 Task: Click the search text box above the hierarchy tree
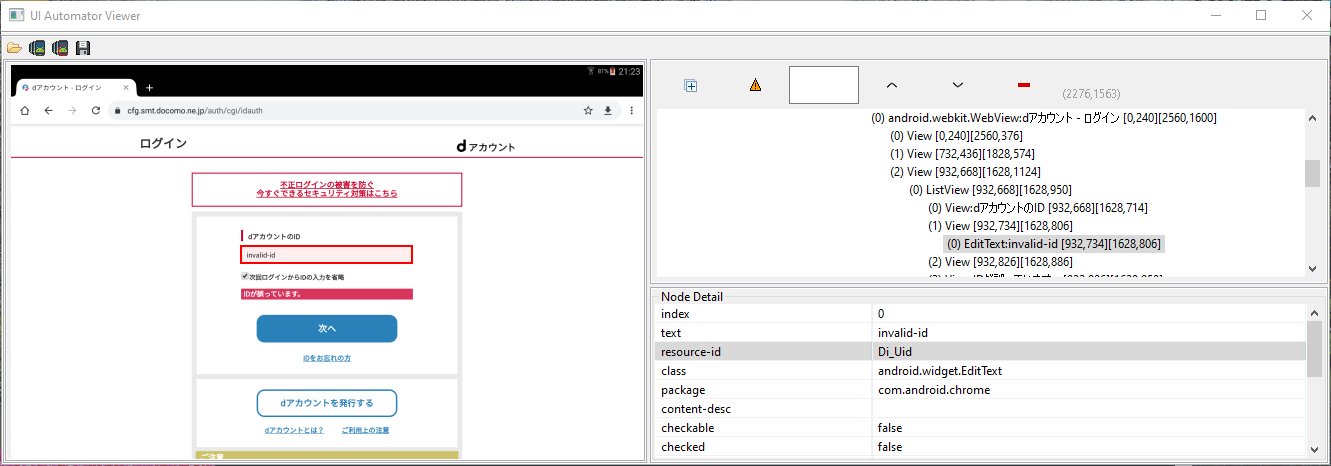(824, 85)
